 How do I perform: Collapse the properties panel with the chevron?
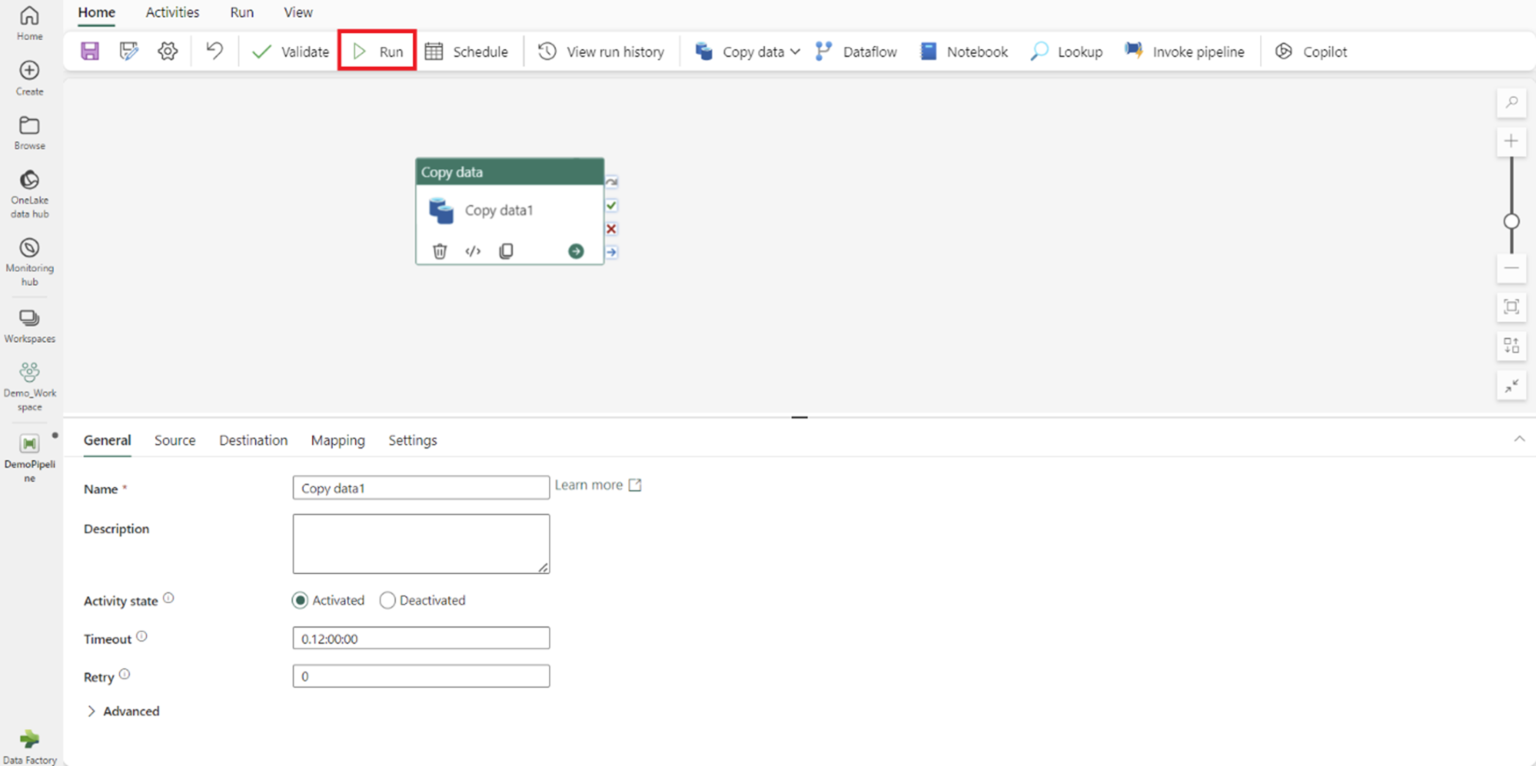(1520, 439)
